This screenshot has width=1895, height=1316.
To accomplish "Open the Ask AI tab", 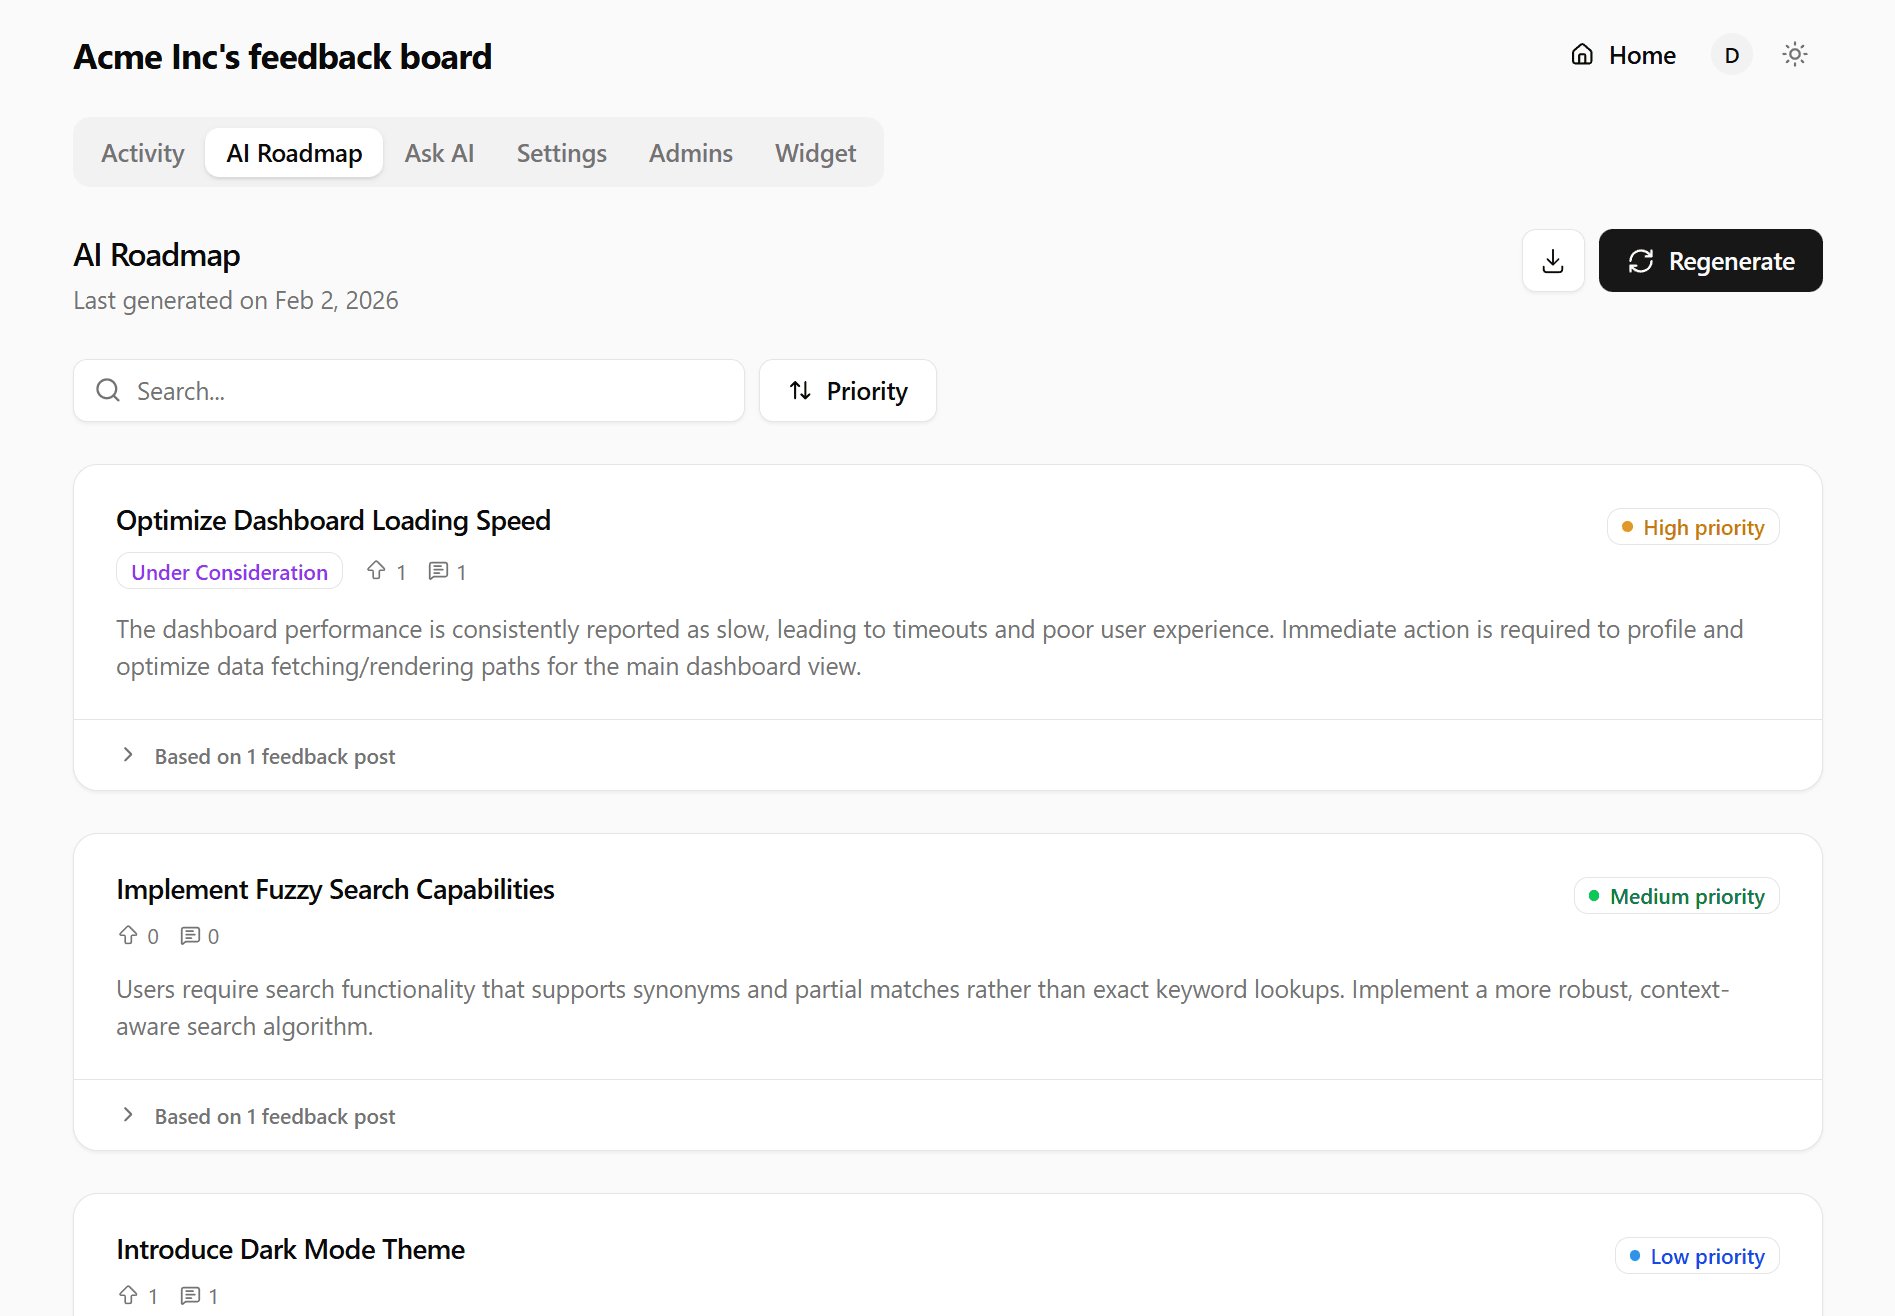I will click(439, 152).
